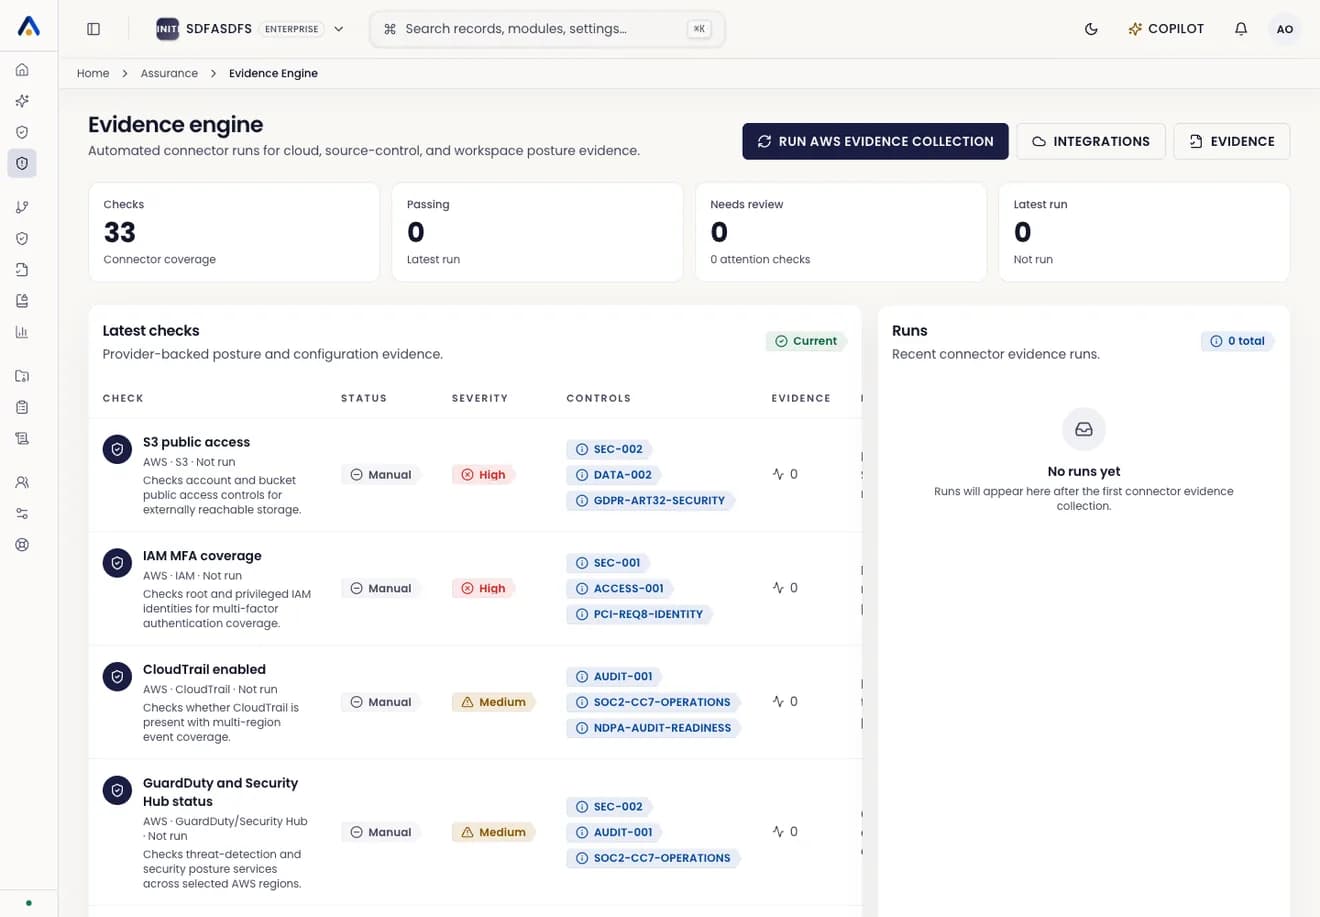Open the file-check icon in the sidebar
1320x917 pixels.
pyautogui.click(x=22, y=270)
